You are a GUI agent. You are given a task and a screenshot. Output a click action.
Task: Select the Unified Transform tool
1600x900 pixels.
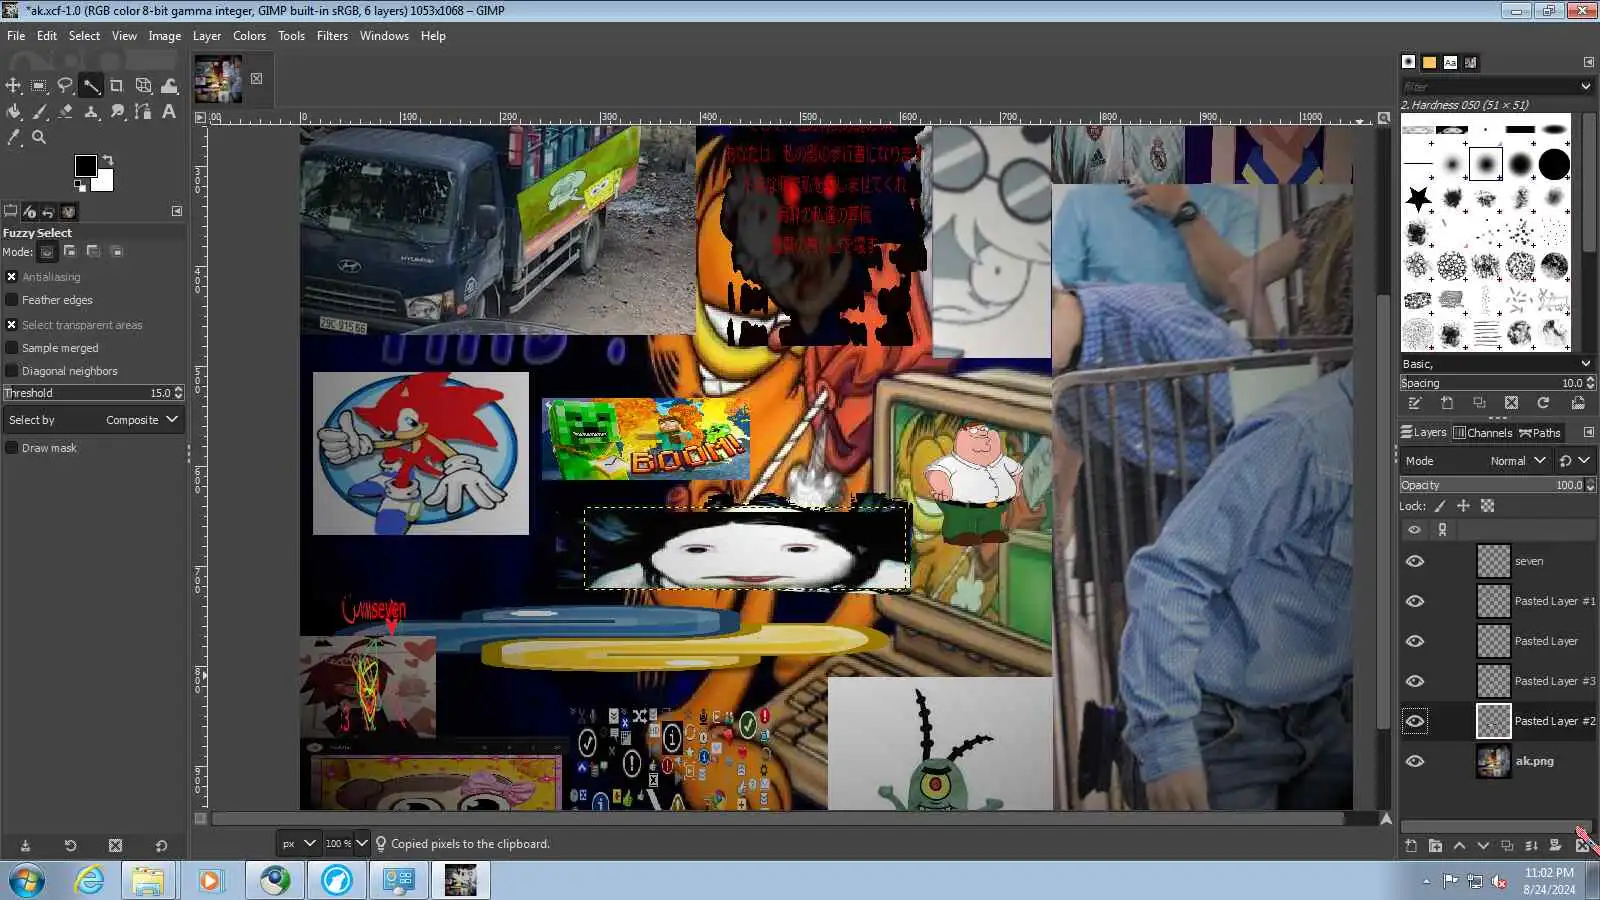(143, 86)
